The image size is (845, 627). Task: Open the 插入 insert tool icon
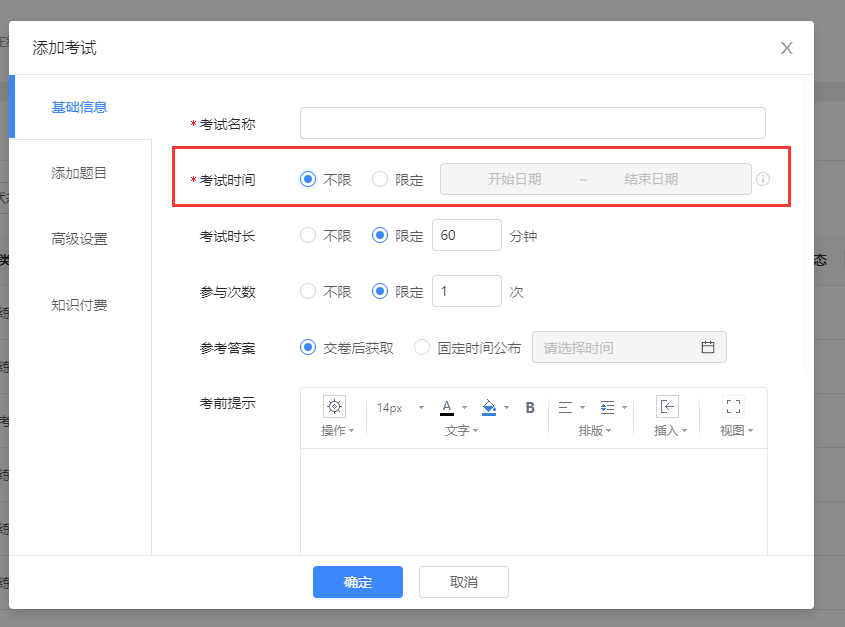666,408
